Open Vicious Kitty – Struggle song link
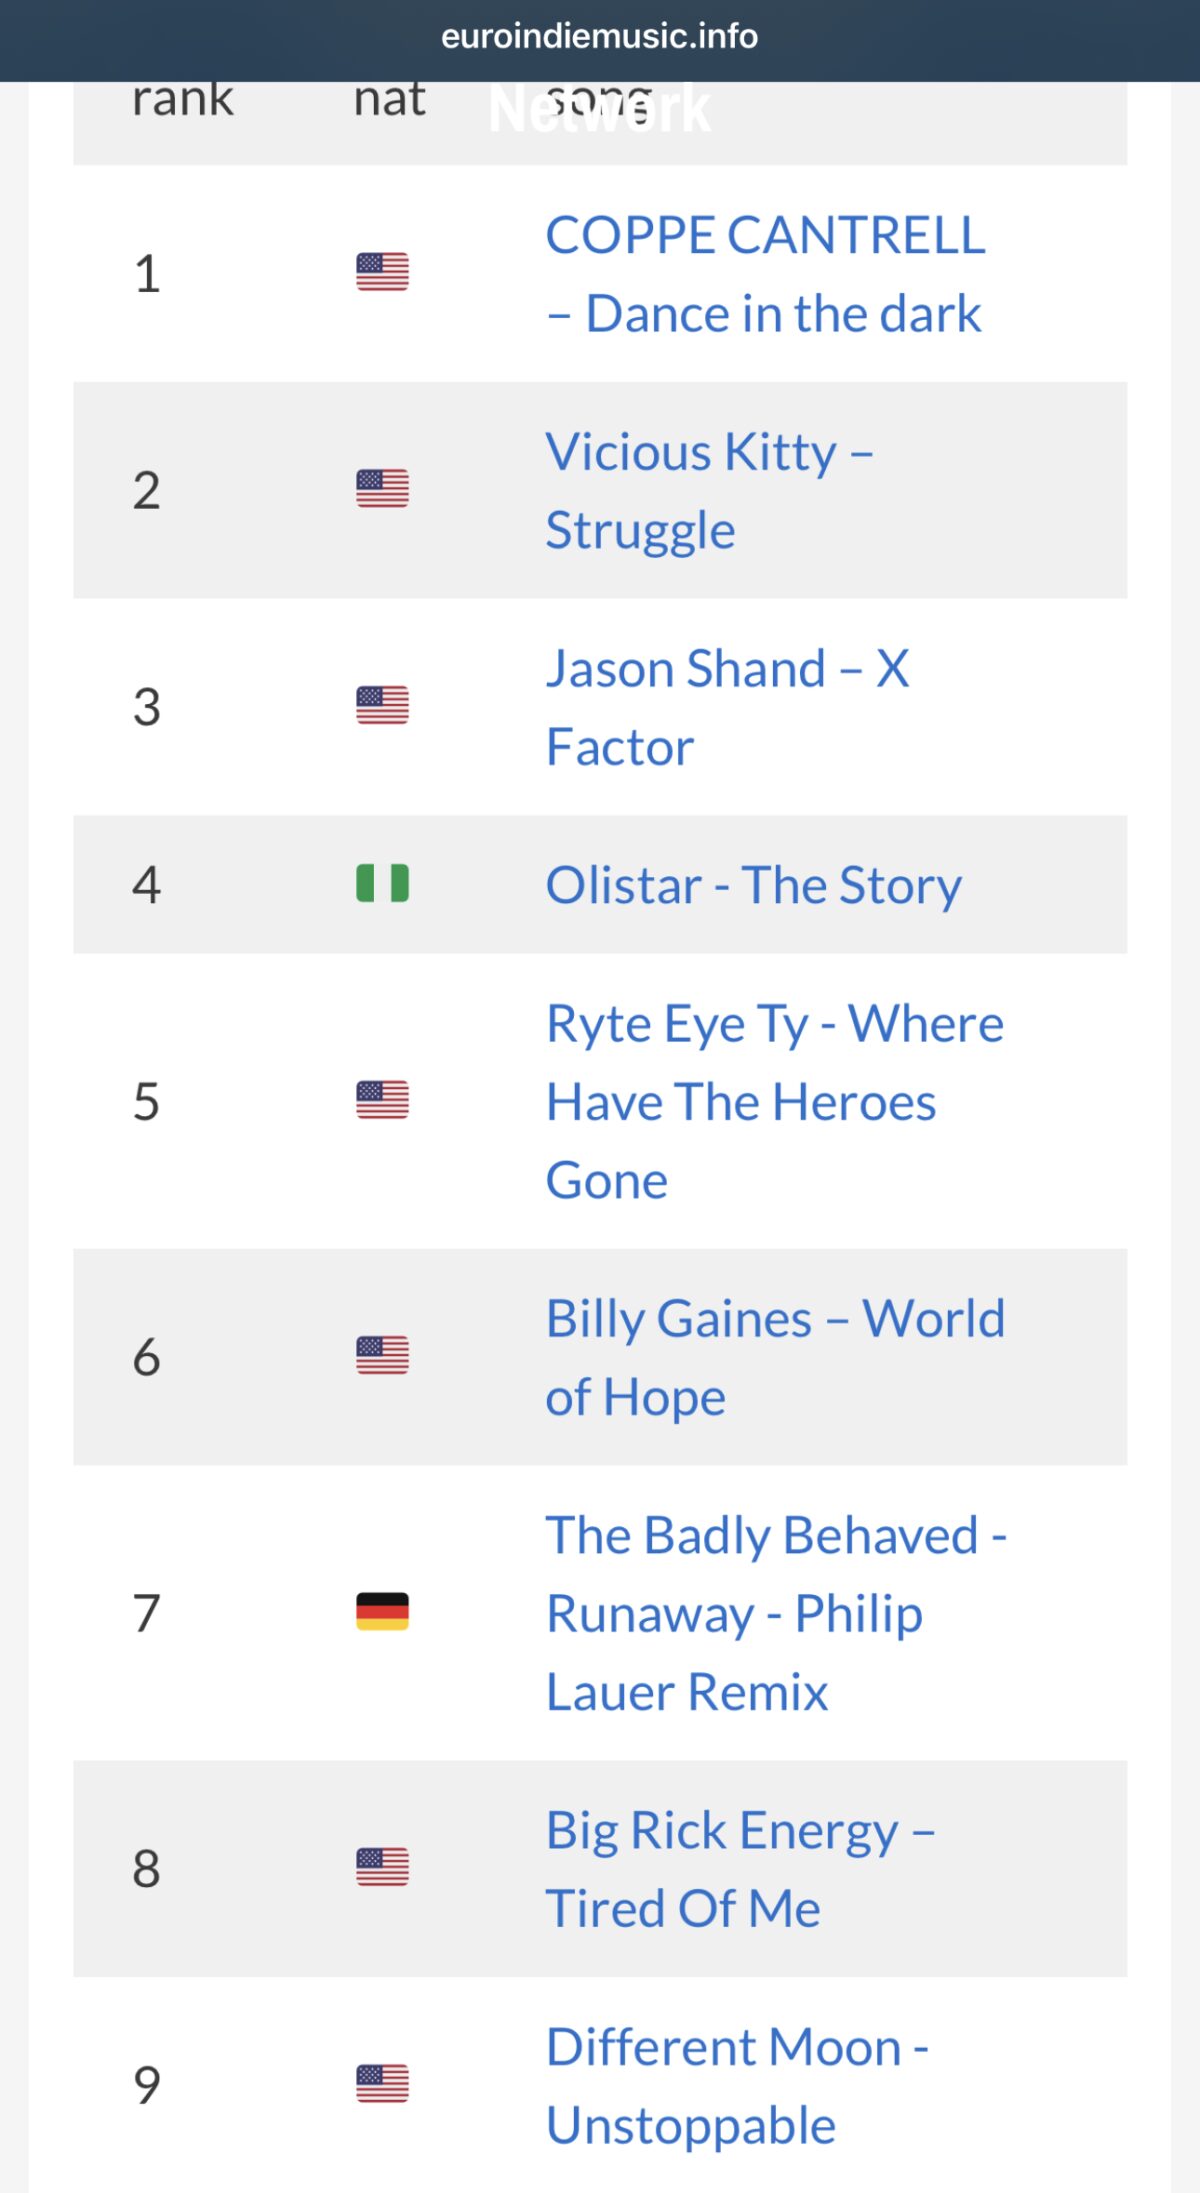Viewport: 1200px width, 2193px height. point(710,490)
